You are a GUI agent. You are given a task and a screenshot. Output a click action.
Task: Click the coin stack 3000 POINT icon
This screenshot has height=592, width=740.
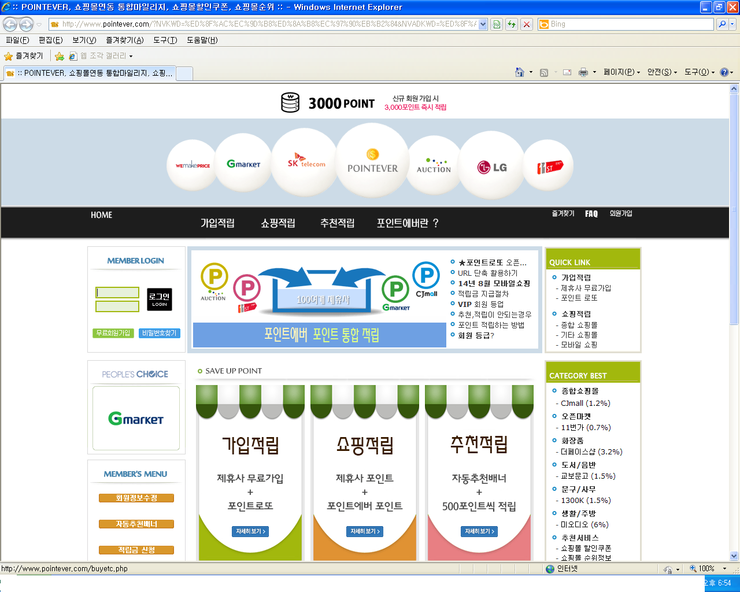[x=290, y=102]
